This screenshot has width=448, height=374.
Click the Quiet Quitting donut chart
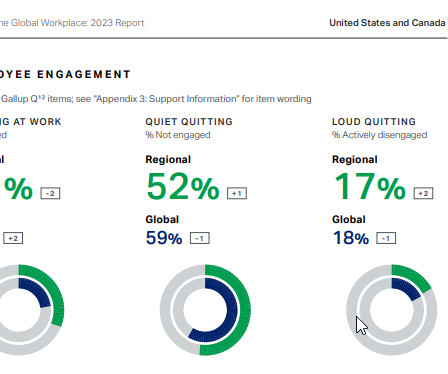click(x=205, y=310)
